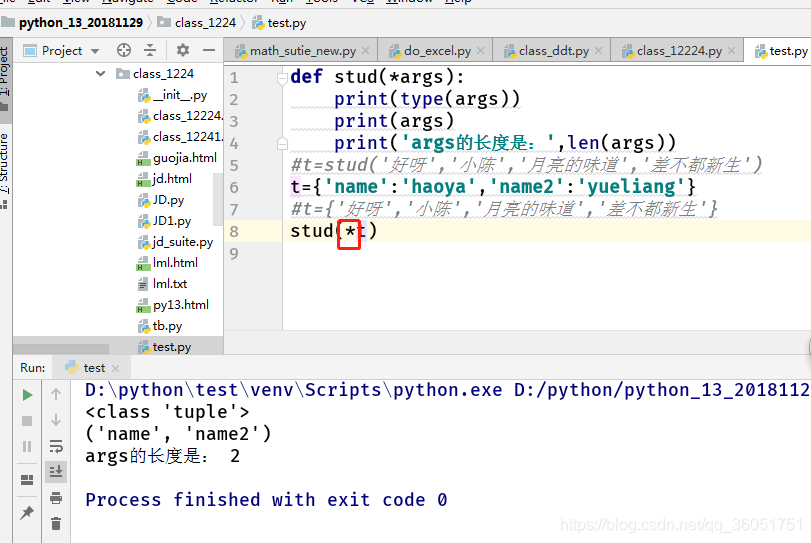Switch to do_excel.py tab
811x543 pixels.
pyautogui.click(x=437, y=51)
